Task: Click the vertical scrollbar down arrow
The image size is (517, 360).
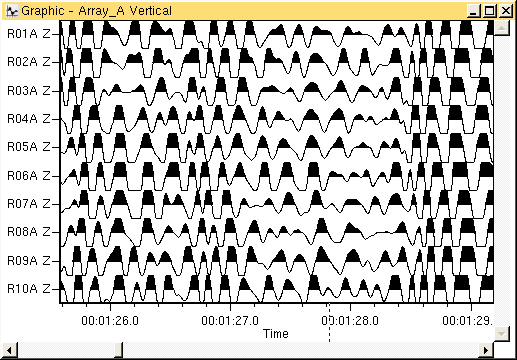Action: [501, 333]
